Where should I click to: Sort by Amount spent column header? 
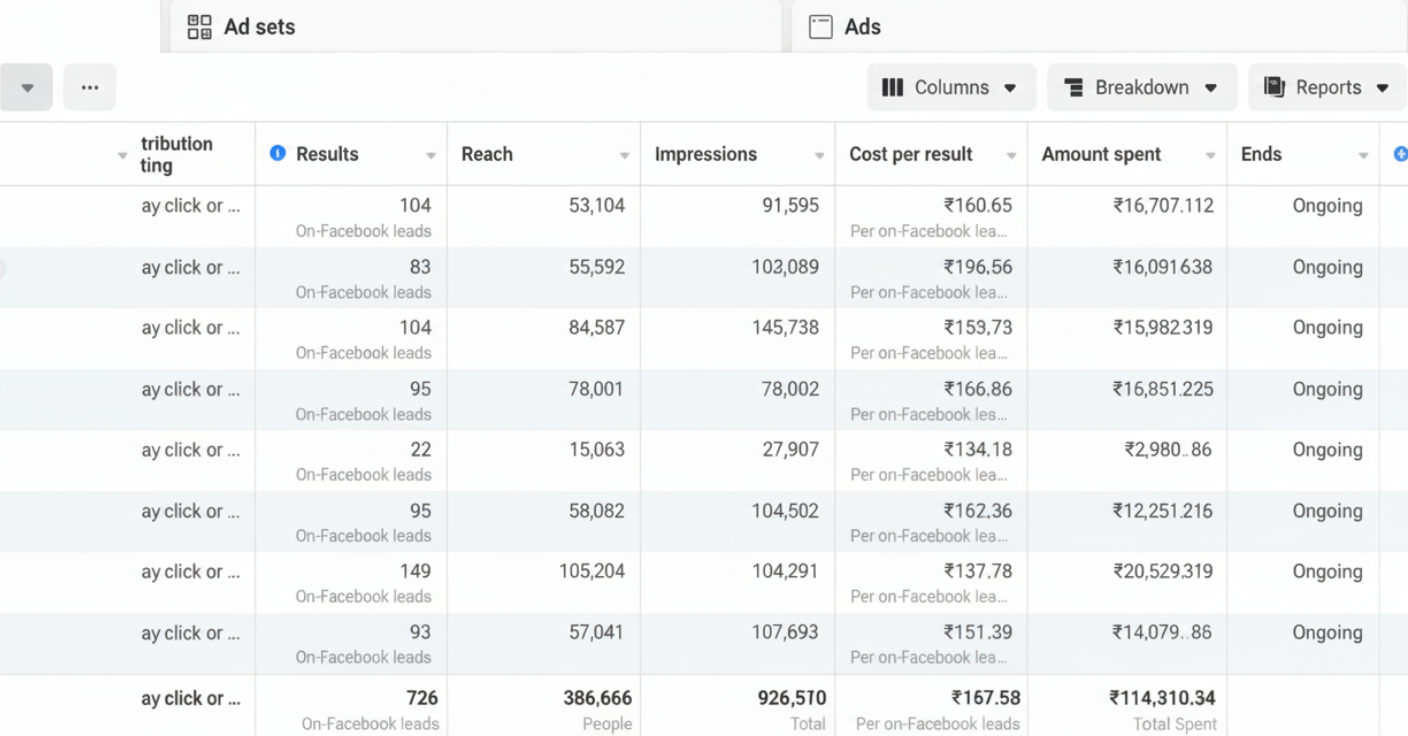(x=1101, y=154)
